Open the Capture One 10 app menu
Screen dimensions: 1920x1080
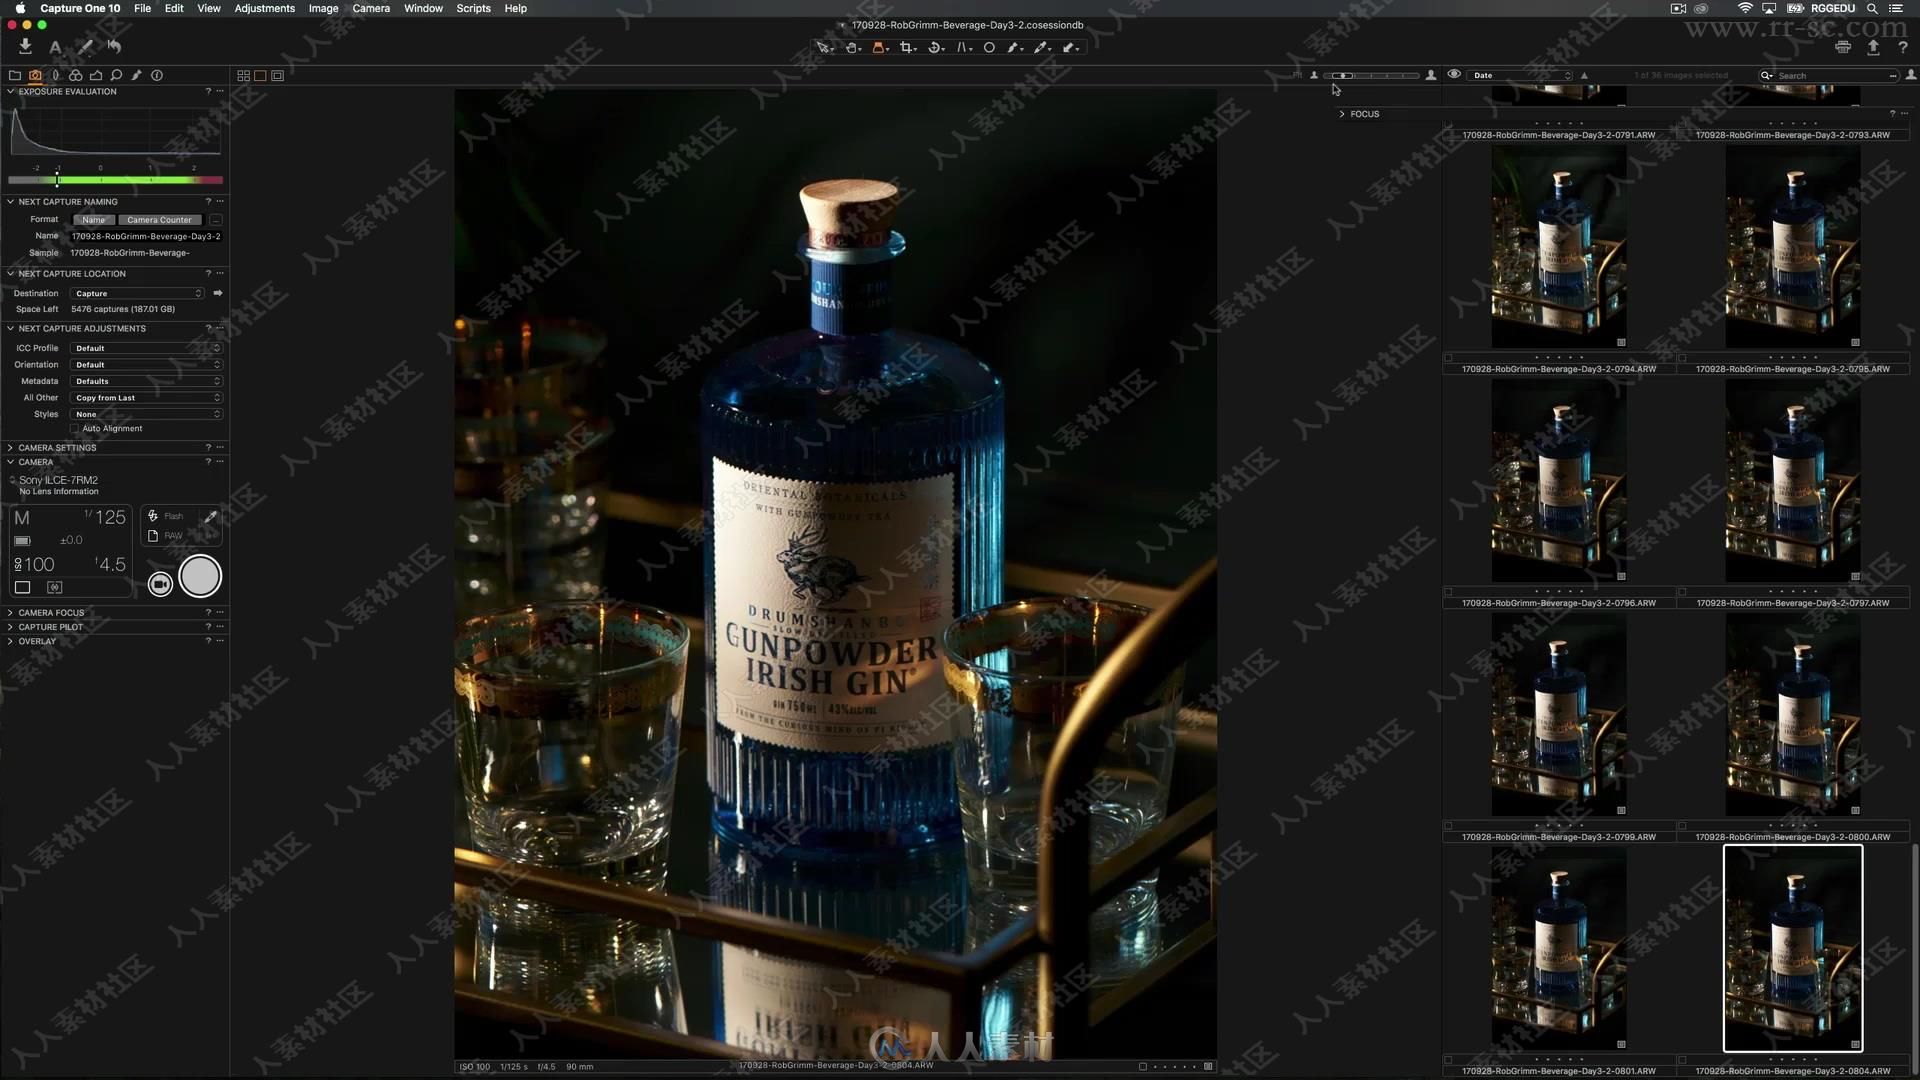(80, 8)
